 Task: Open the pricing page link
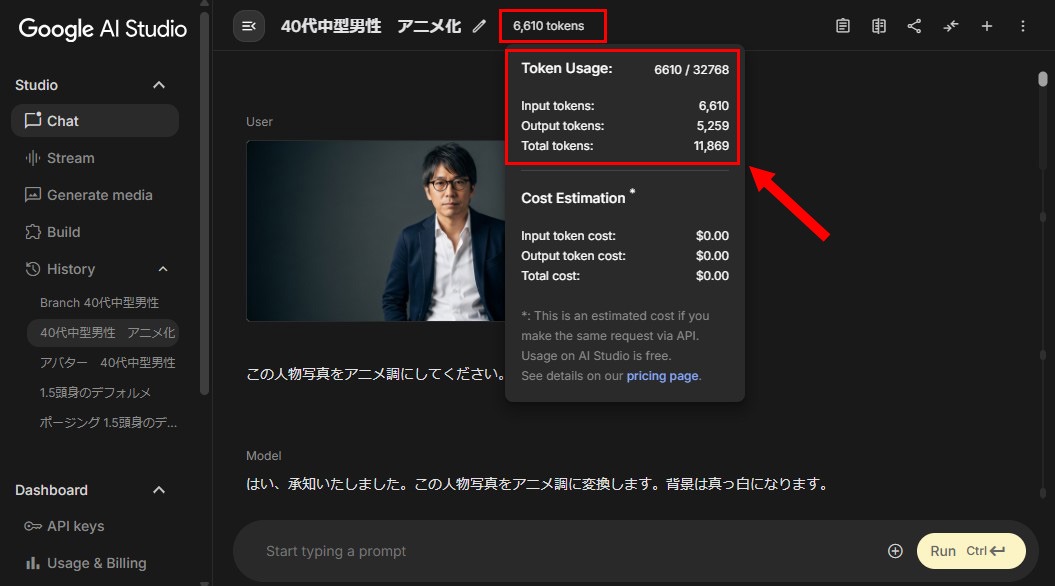click(x=662, y=376)
